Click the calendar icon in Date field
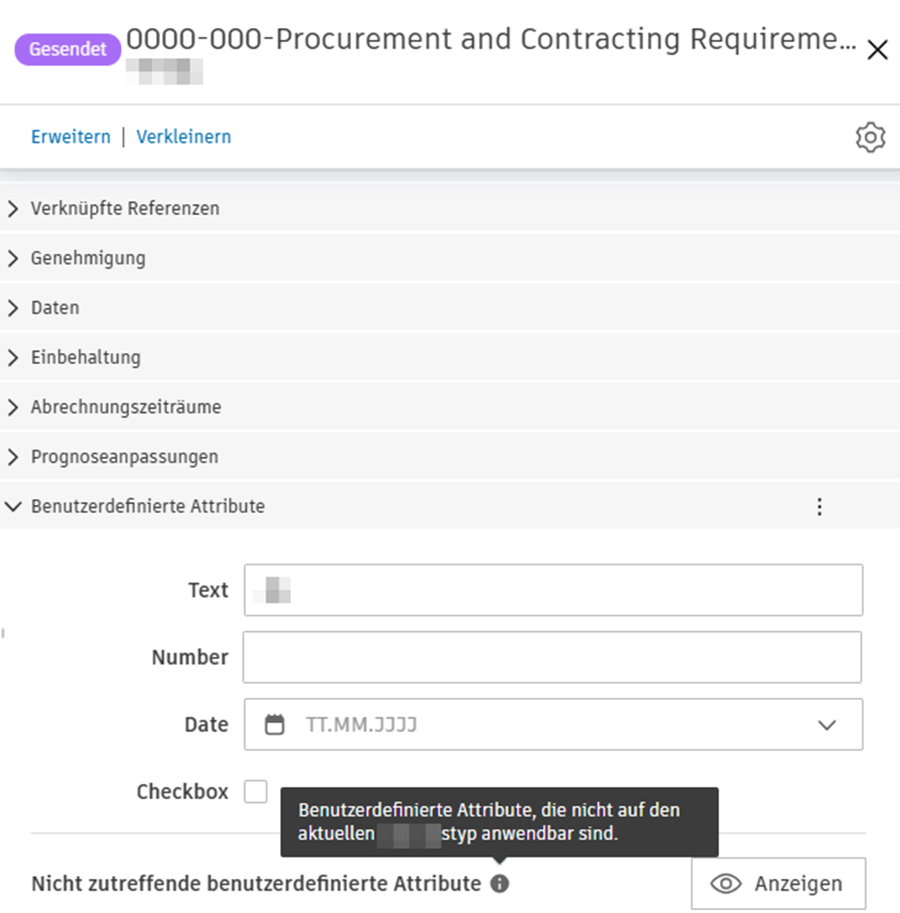The height and width of the screenshot is (913, 900). (x=274, y=725)
